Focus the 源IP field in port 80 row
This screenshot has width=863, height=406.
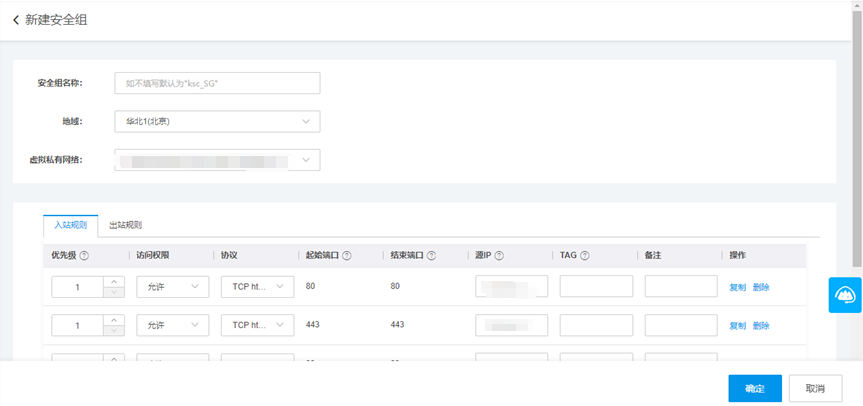[x=512, y=287]
